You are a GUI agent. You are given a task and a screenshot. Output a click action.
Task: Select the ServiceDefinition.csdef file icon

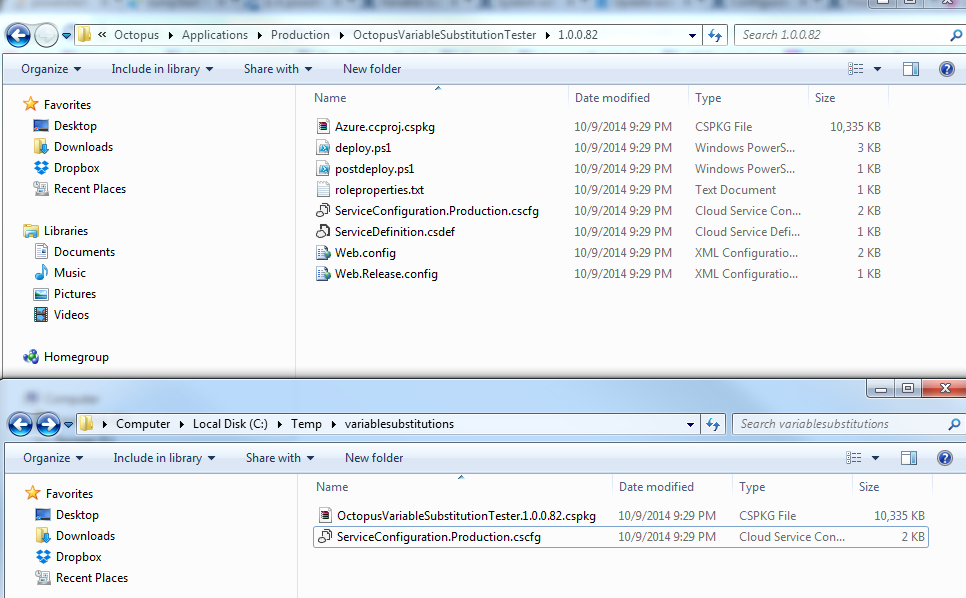[323, 232]
